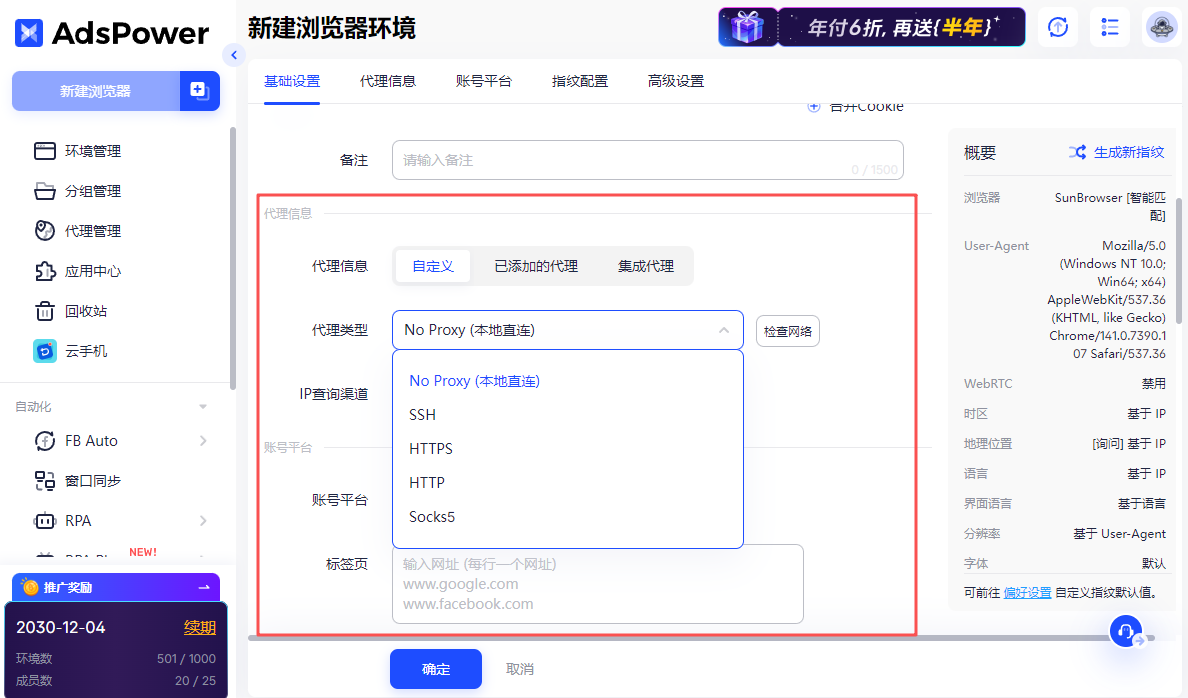Open the 高级设置 tab

pos(675,81)
